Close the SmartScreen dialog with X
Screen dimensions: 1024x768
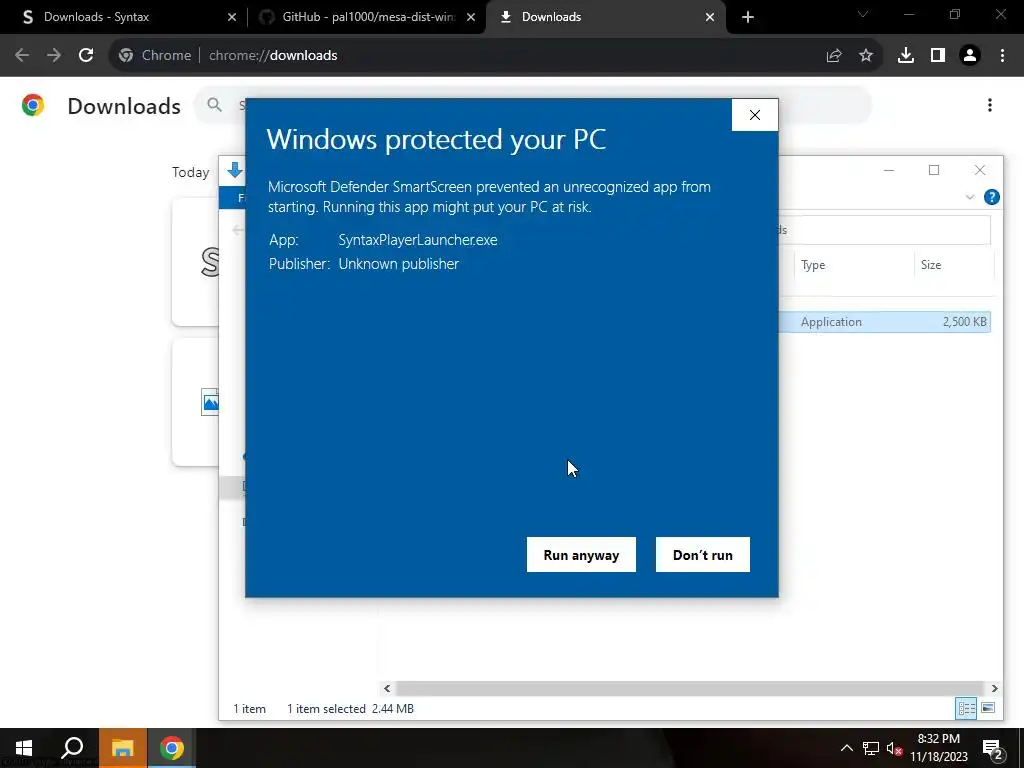[x=755, y=115]
